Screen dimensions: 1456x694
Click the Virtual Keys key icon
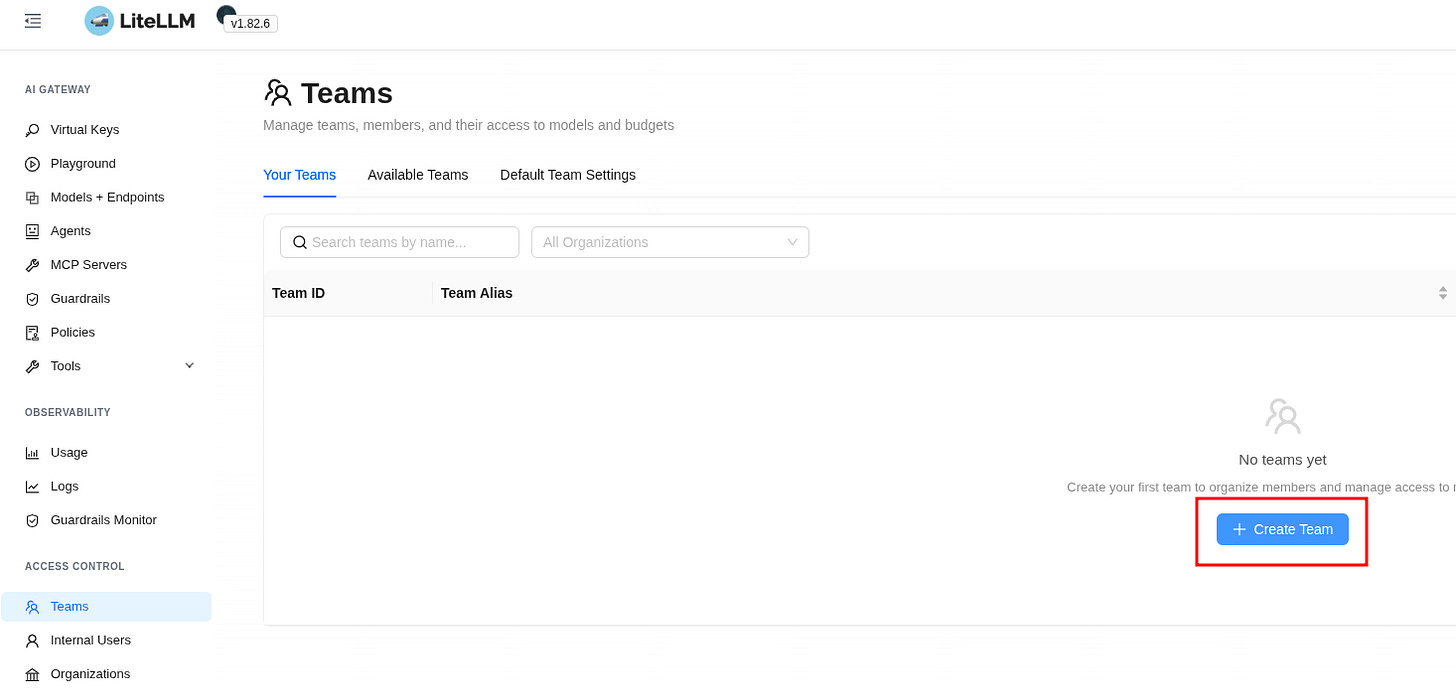click(x=32, y=130)
